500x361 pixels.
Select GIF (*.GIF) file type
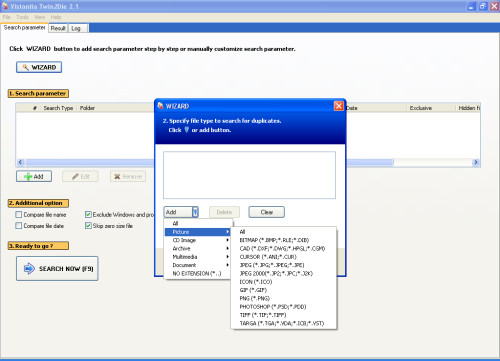coord(284,290)
